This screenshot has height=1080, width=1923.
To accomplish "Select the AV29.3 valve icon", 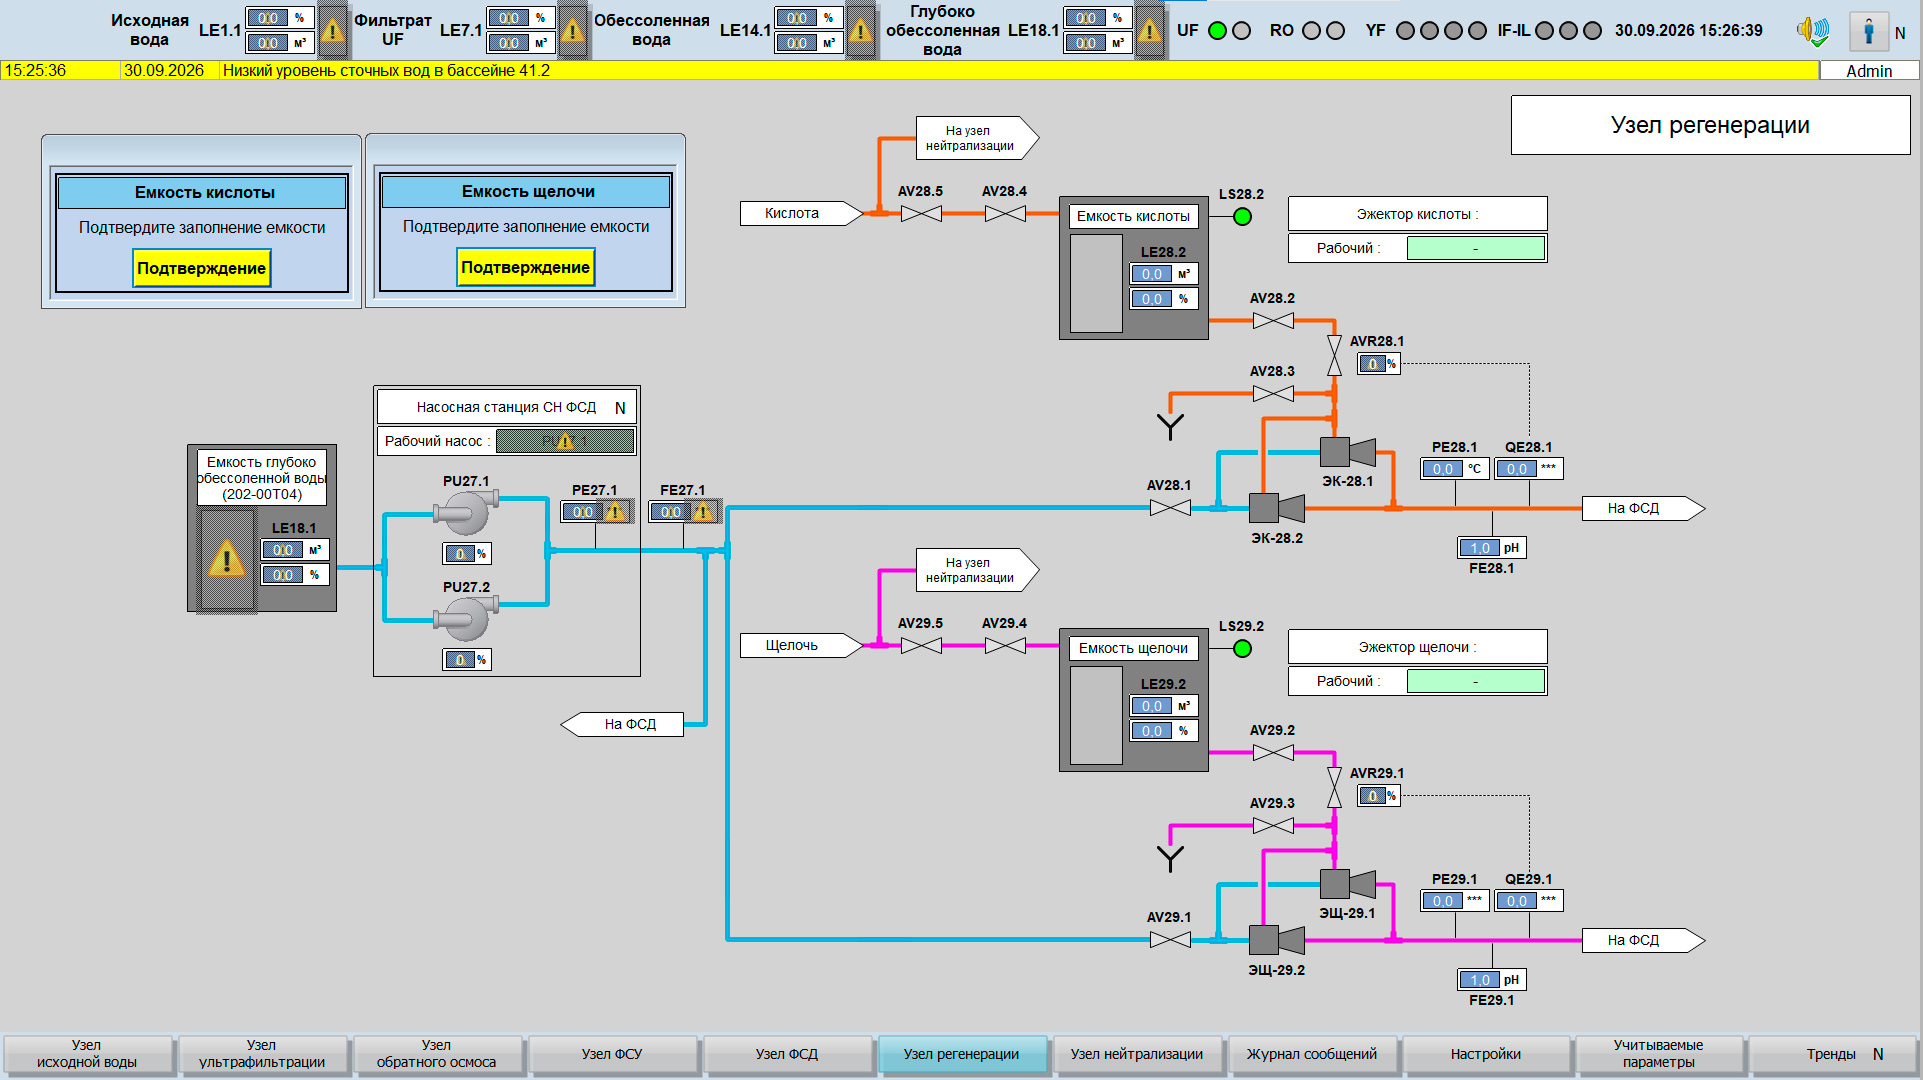I will 1273,826.
